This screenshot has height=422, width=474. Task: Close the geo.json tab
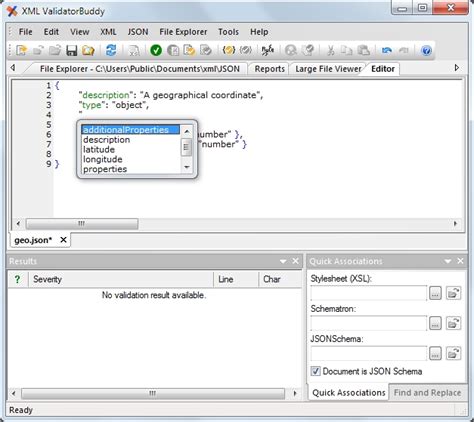coord(63,240)
